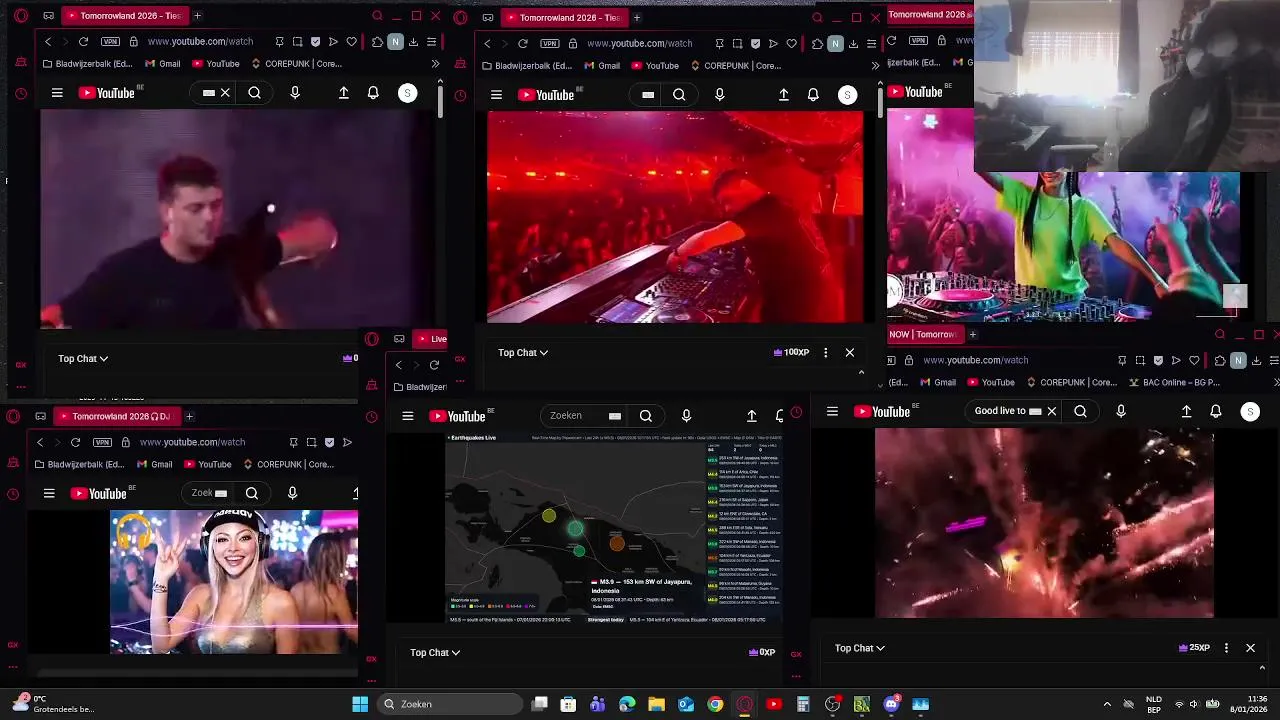Open Gmail bookmark in top-left window
1280x720 pixels.
[x=163, y=64]
